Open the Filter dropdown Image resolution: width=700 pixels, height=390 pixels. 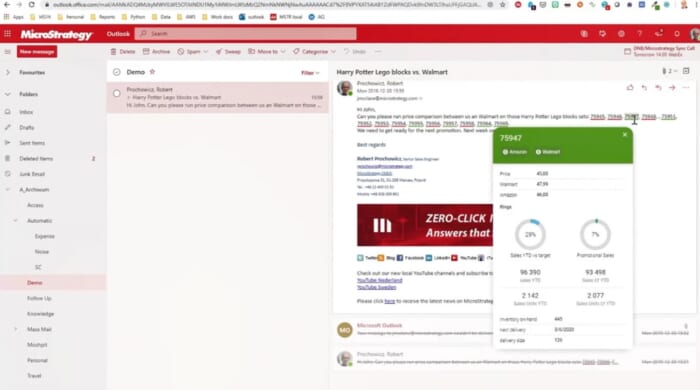[310, 73]
